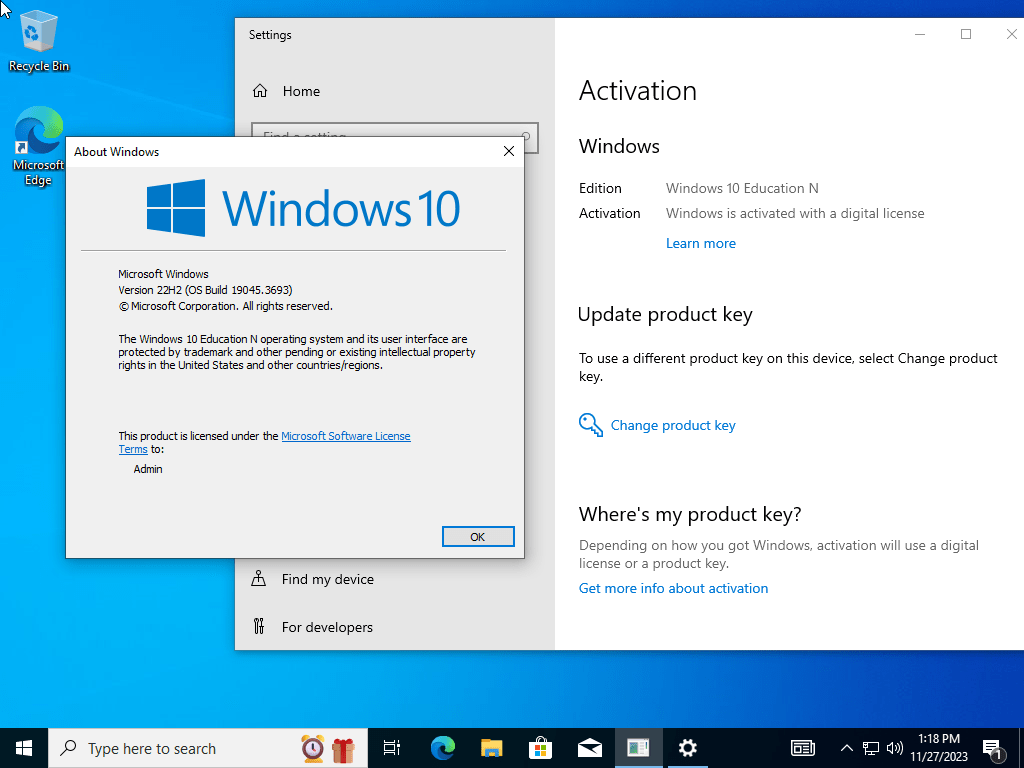1024x768 pixels.
Task: Click the Admin licensee name
Action: tap(148, 469)
